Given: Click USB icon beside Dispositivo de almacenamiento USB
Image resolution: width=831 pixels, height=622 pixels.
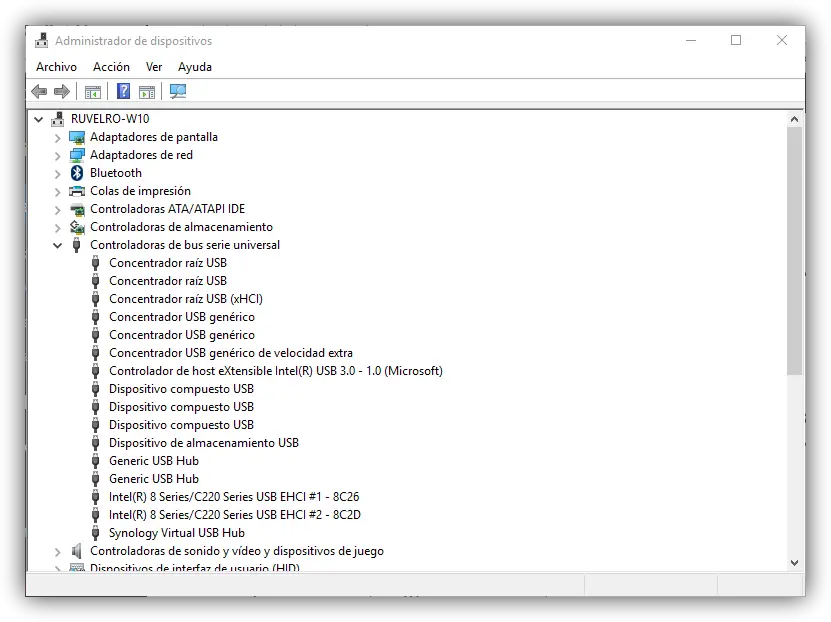Looking at the screenshot, I should (95, 443).
